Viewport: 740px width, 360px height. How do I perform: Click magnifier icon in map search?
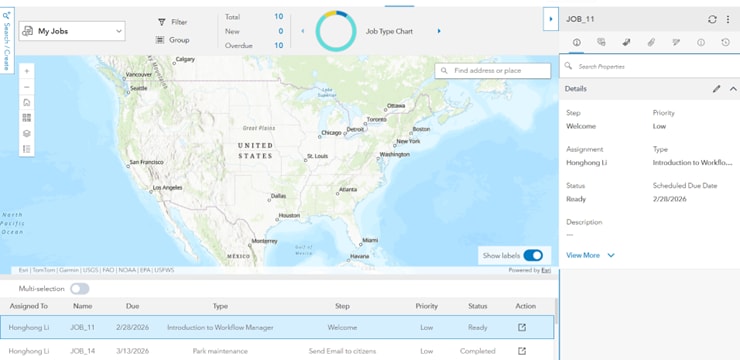pyautogui.click(x=444, y=71)
